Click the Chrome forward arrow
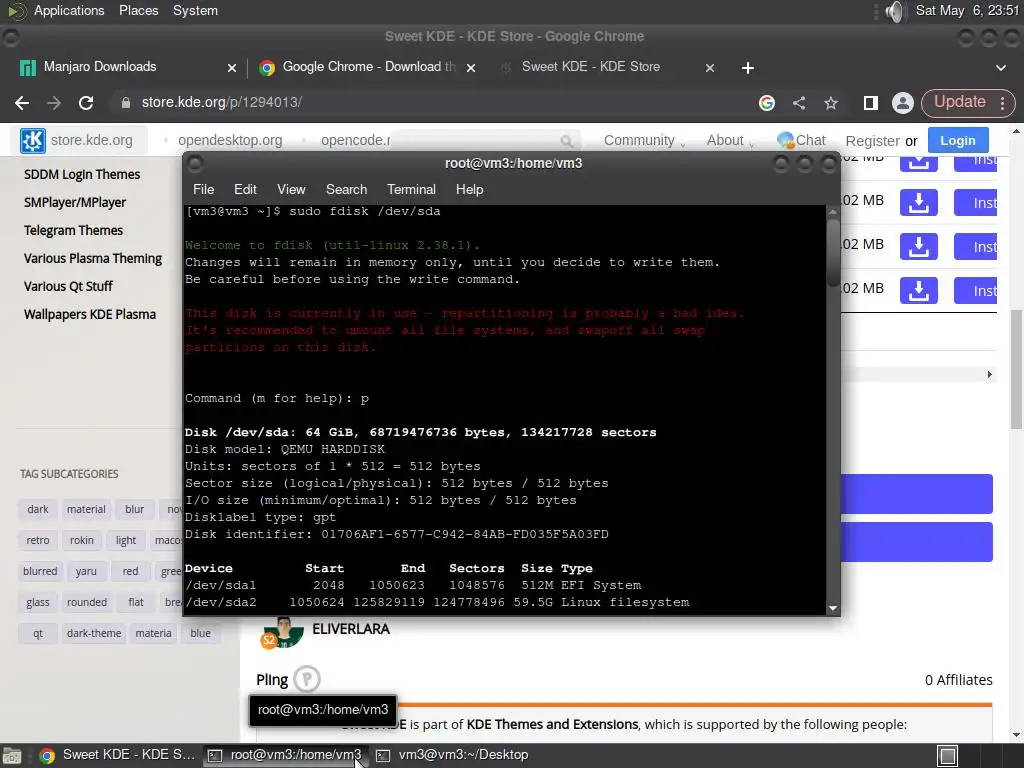Image resolution: width=1024 pixels, height=768 pixels. [x=54, y=103]
